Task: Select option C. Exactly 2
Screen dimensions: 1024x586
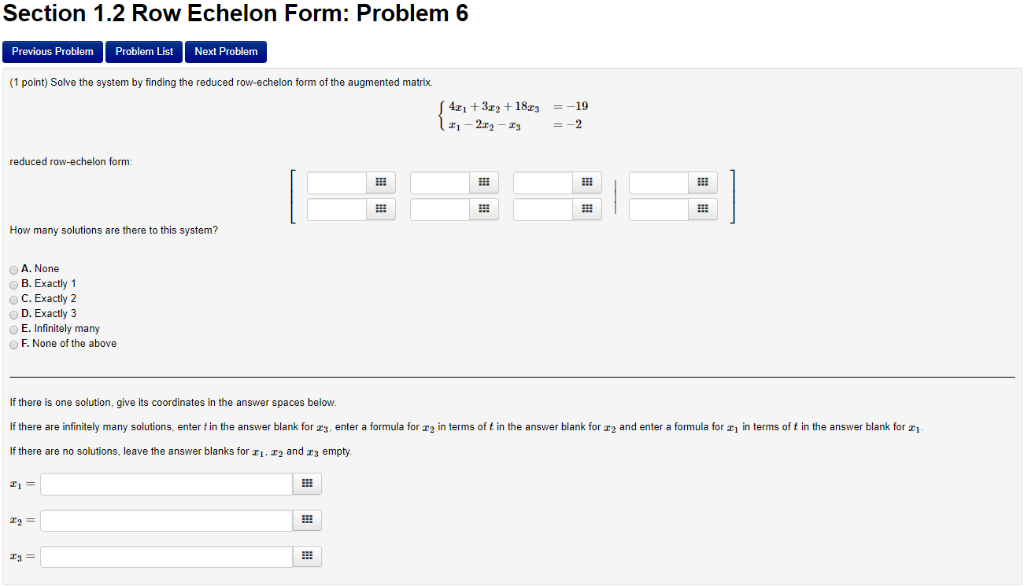Action: tap(13, 298)
